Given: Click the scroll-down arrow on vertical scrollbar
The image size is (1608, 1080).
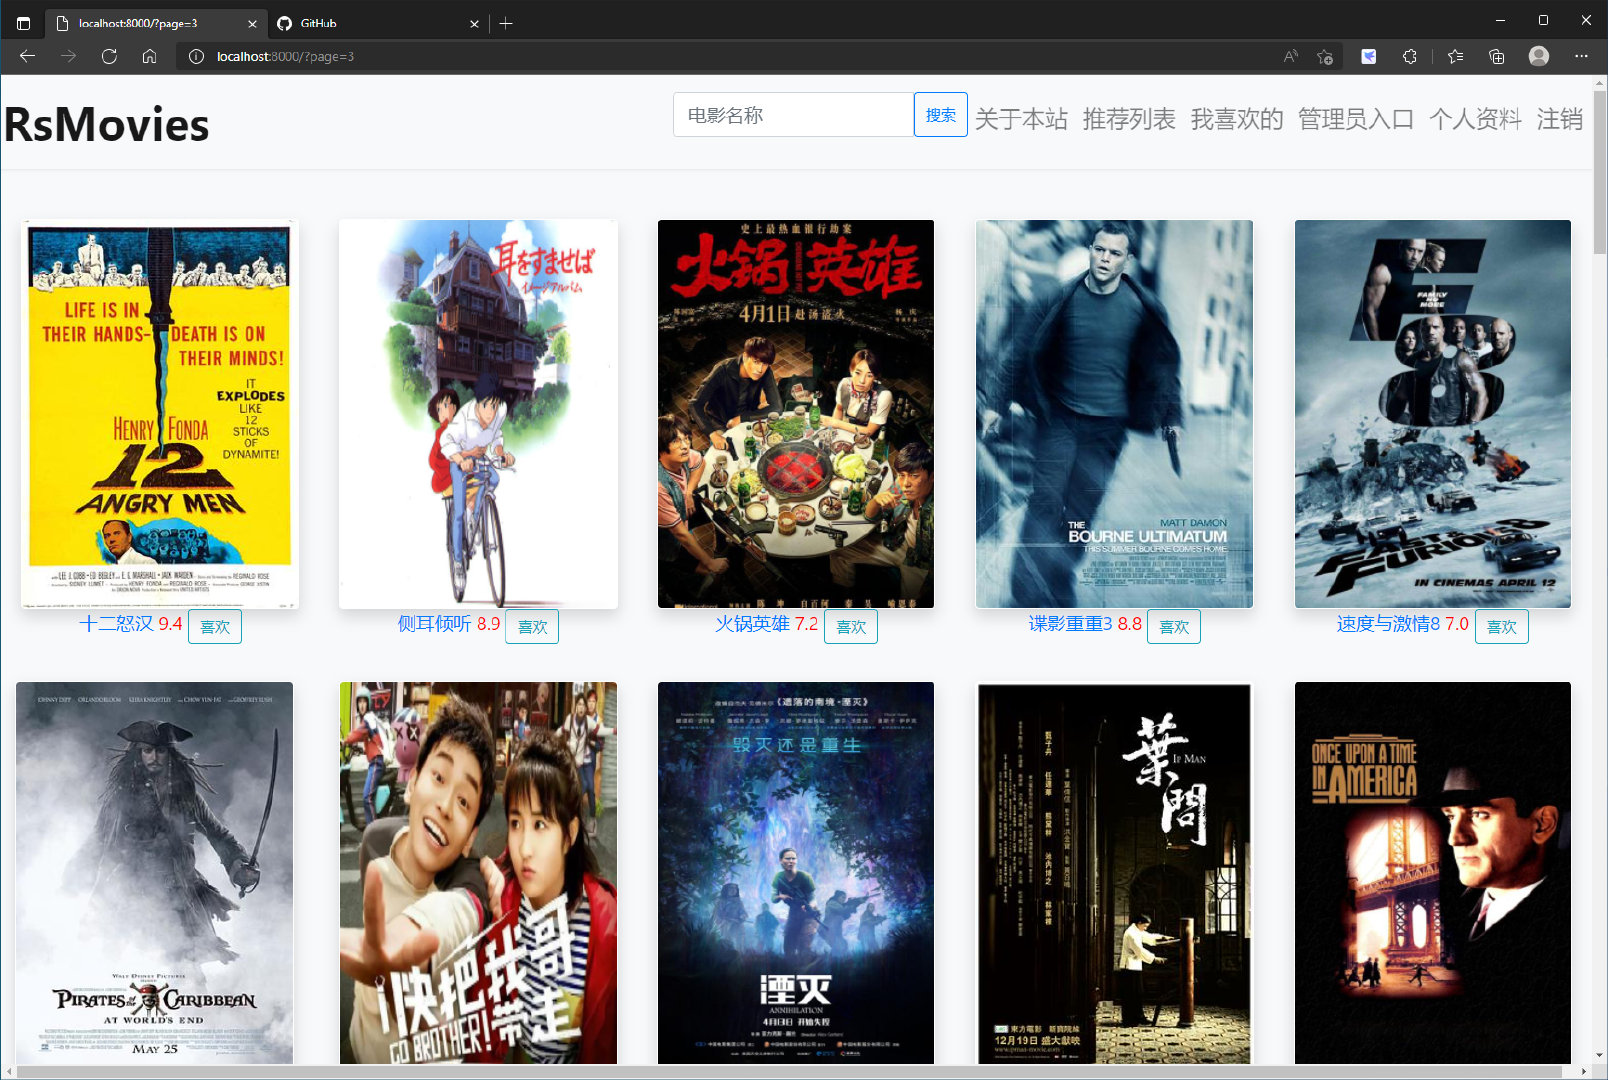Looking at the screenshot, I should click(1600, 1056).
